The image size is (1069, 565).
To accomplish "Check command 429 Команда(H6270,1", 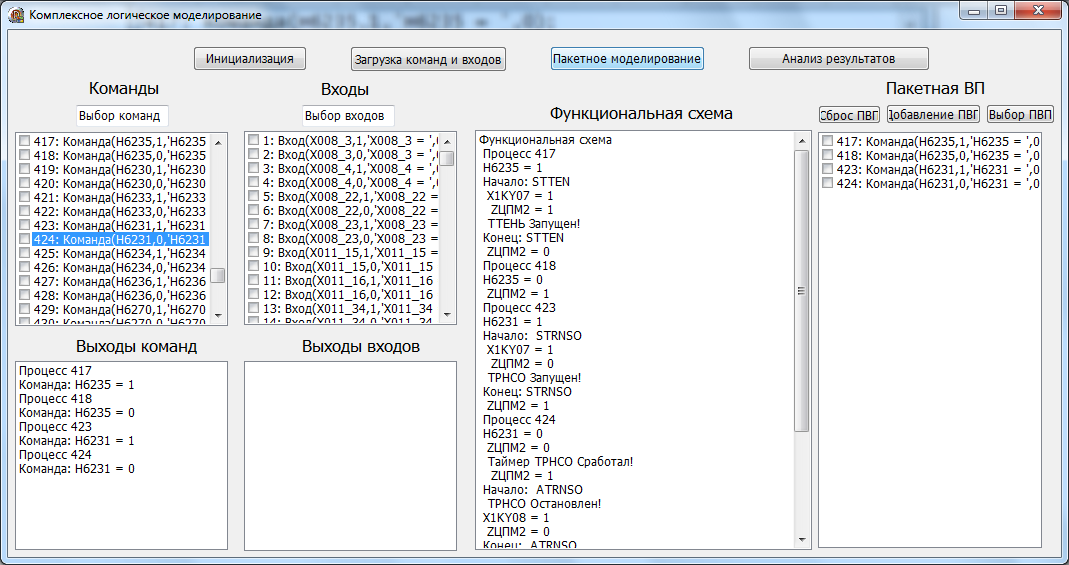I will [x=25, y=309].
